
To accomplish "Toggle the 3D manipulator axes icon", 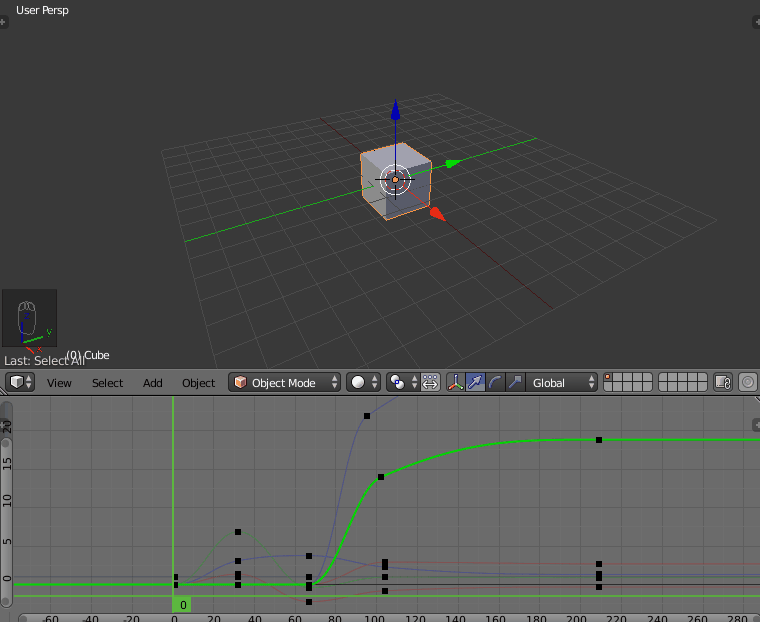I will (456, 383).
